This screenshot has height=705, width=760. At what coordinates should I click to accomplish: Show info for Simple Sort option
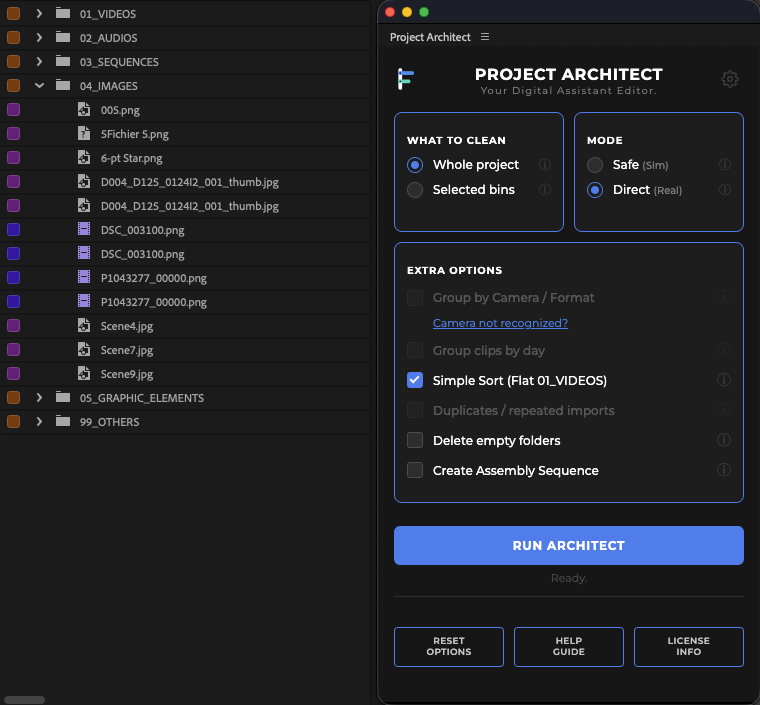click(x=724, y=380)
